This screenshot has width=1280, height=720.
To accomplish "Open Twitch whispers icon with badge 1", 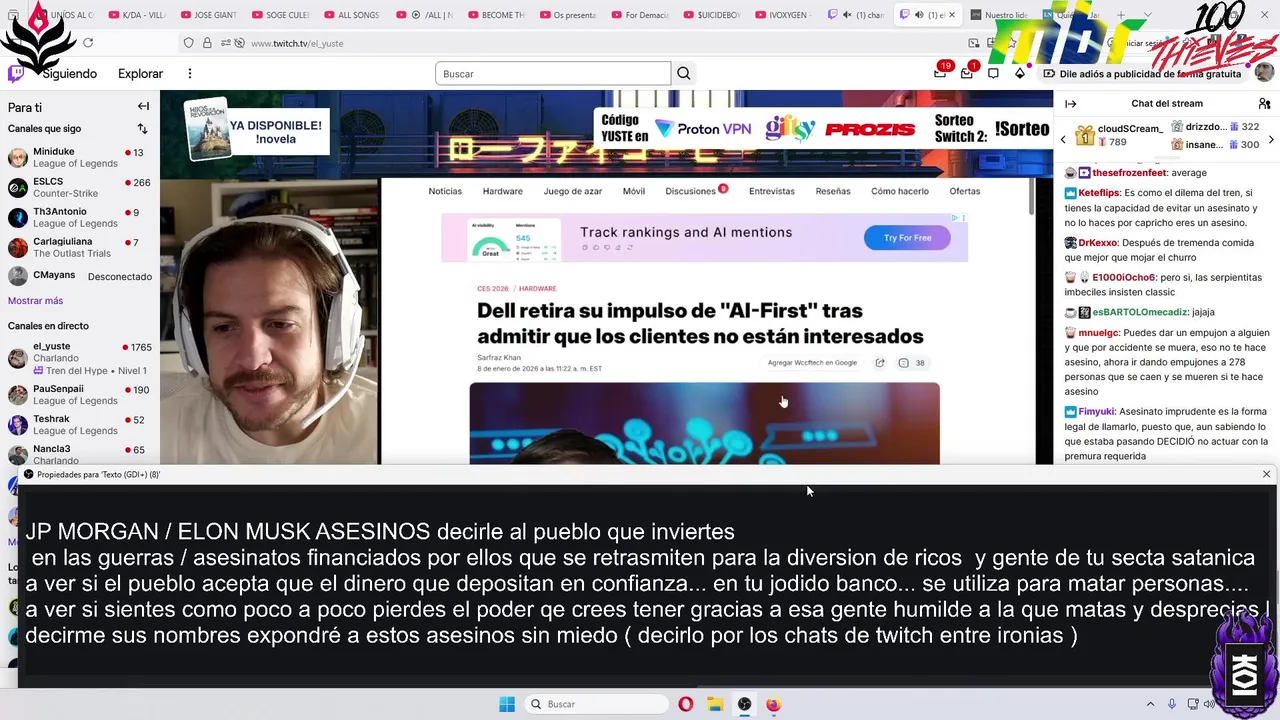I will pos(967,72).
